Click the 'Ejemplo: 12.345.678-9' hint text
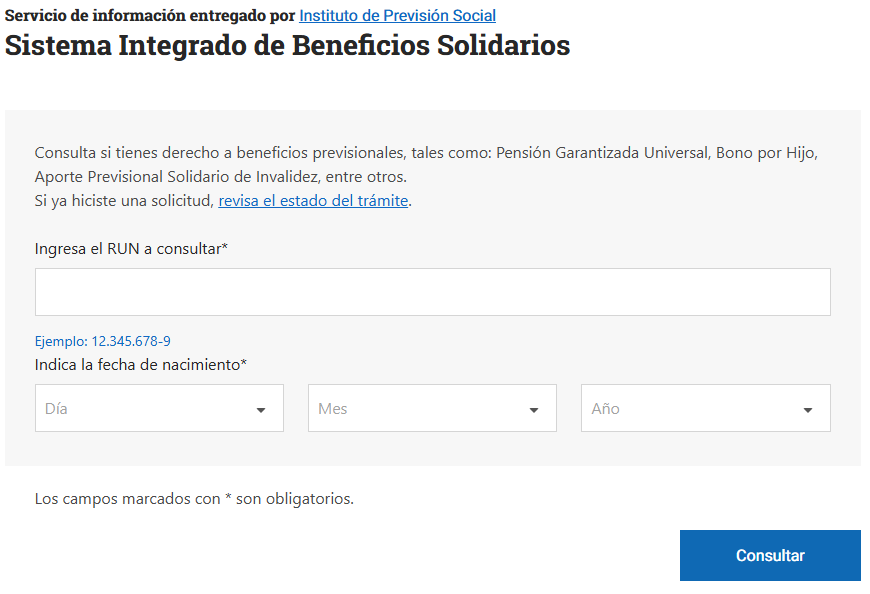 (x=103, y=341)
